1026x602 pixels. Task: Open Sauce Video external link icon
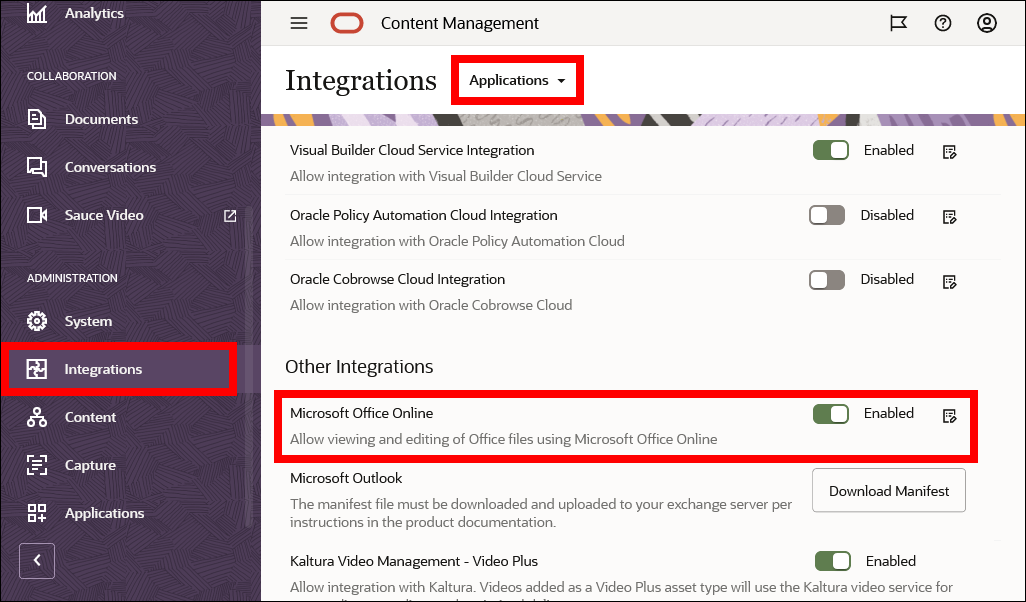click(x=230, y=215)
